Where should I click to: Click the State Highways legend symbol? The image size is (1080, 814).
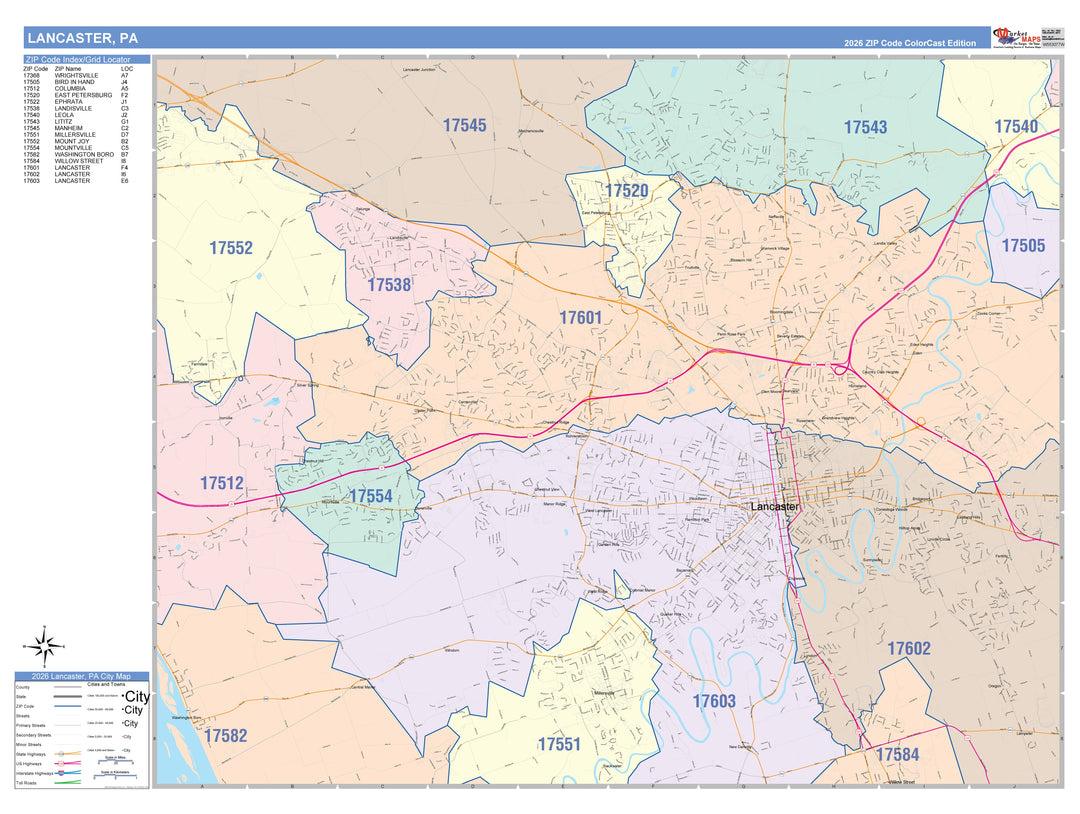pyautogui.click(x=68, y=753)
